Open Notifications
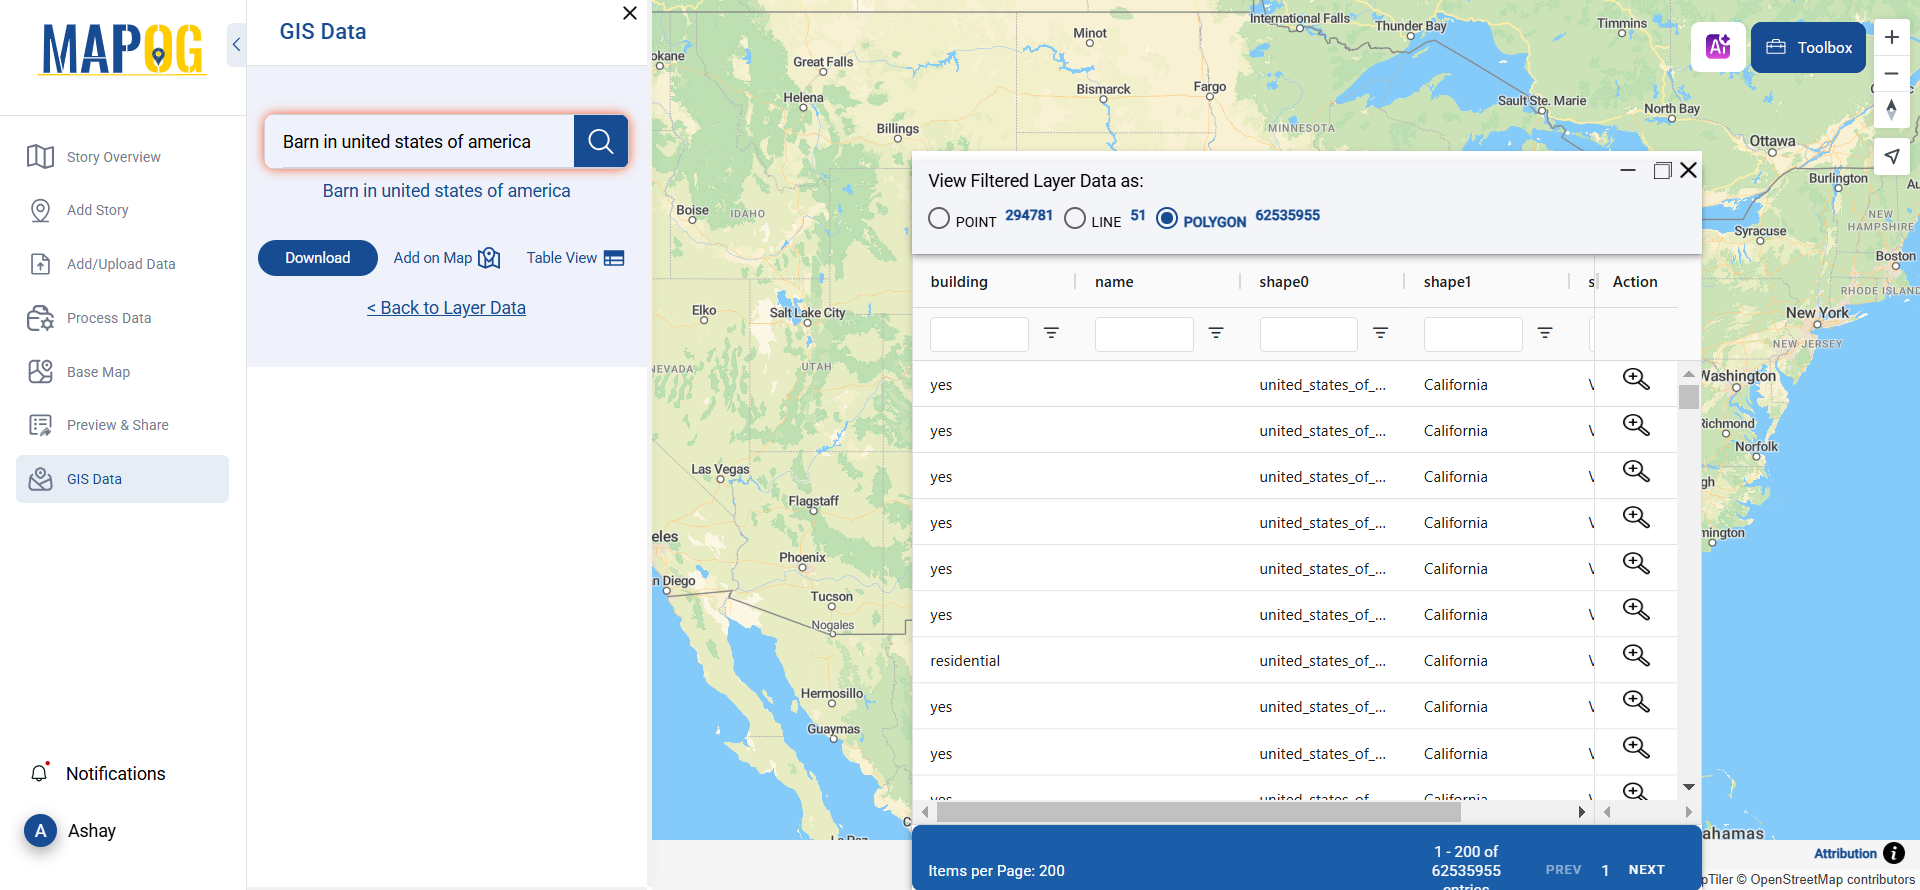The width and height of the screenshot is (1920, 890). pyautogui.click(x=97, y=773)
